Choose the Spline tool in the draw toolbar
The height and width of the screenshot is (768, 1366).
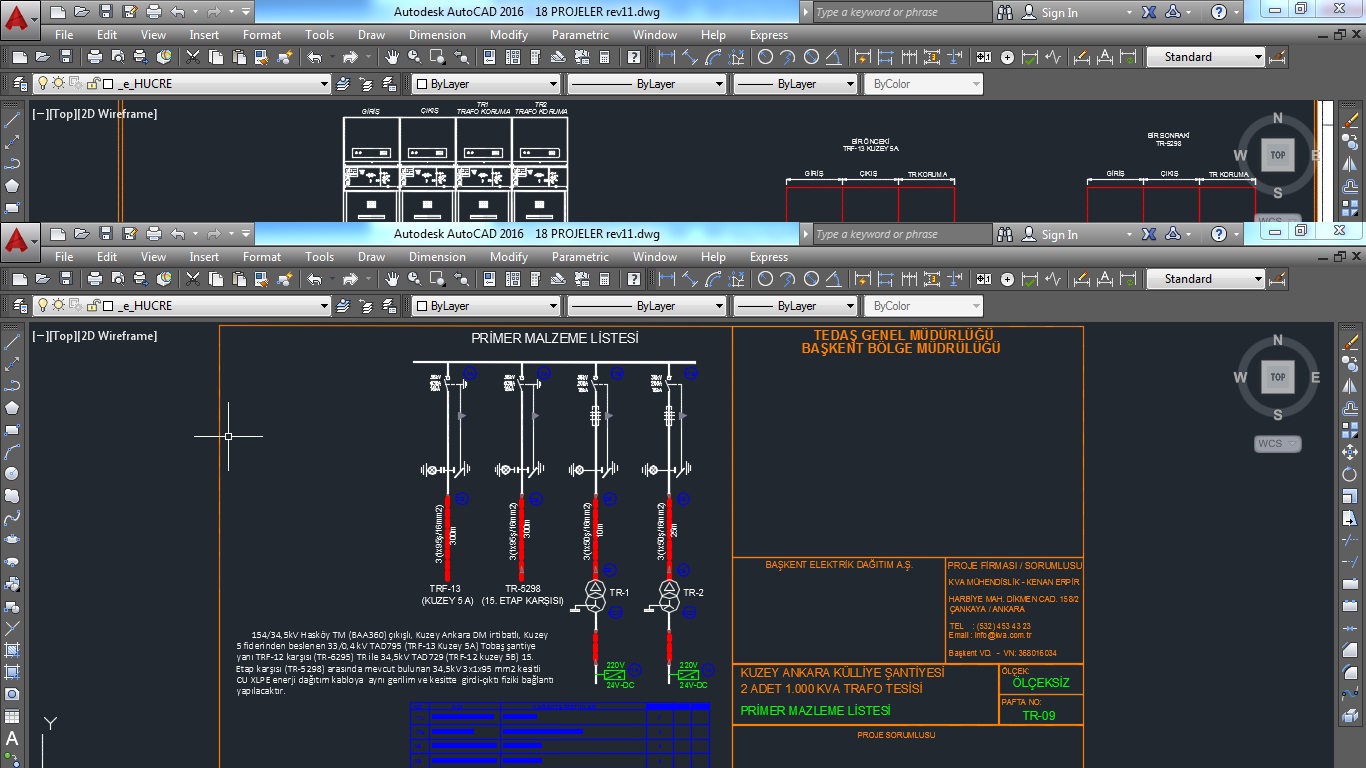coord(12,518)
